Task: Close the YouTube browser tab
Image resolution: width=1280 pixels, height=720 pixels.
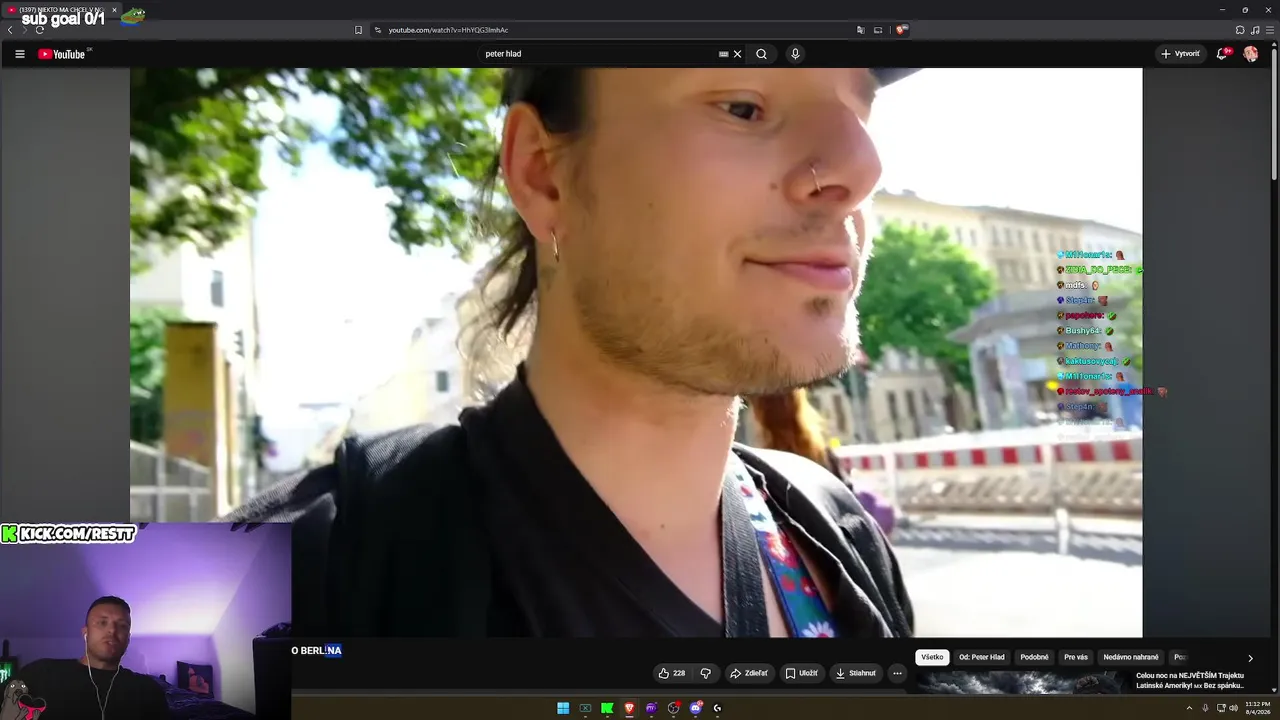Action: tap(114, 10)
